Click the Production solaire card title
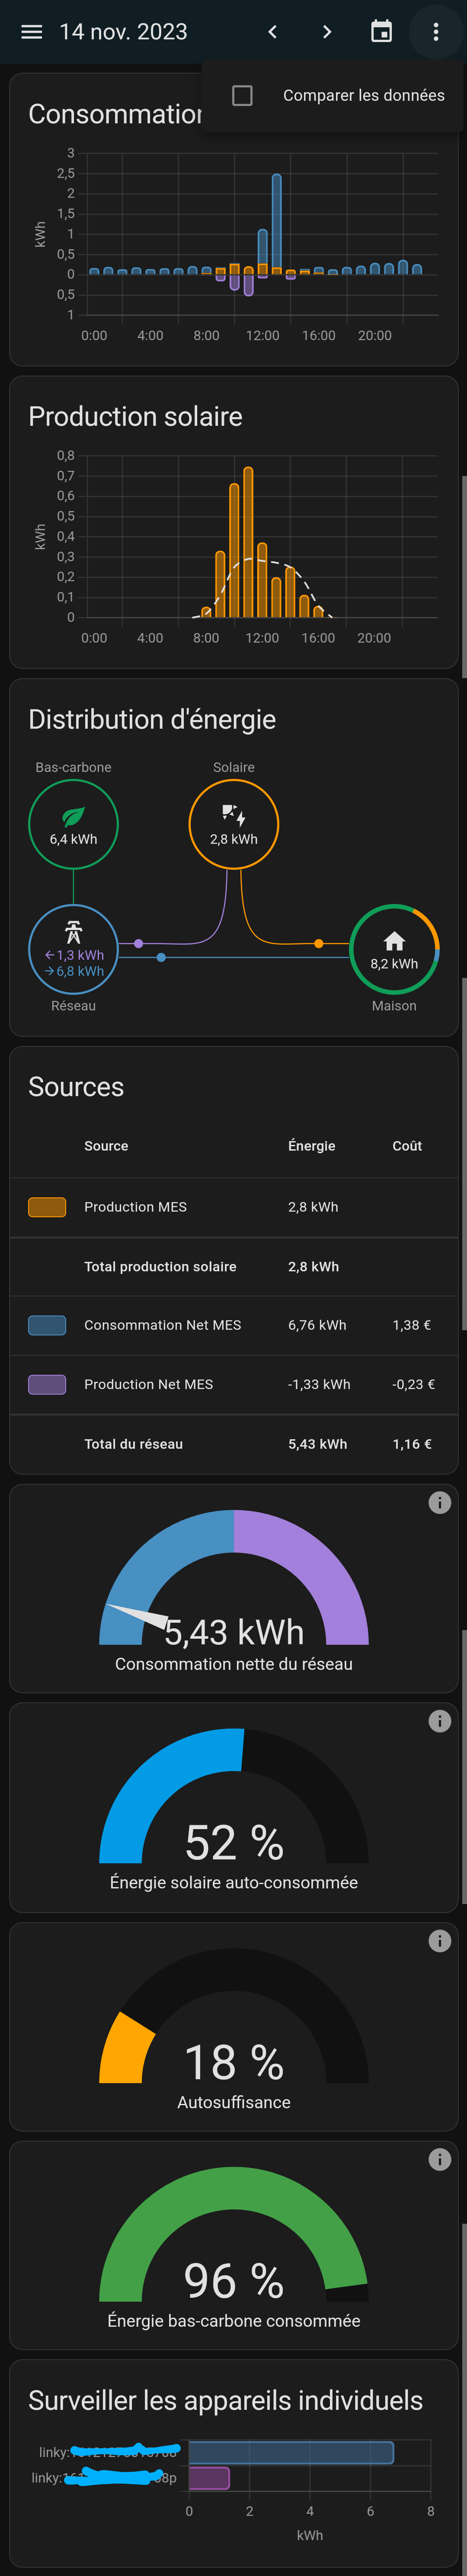Screen dimensions: 467x2576 (135, 417)
